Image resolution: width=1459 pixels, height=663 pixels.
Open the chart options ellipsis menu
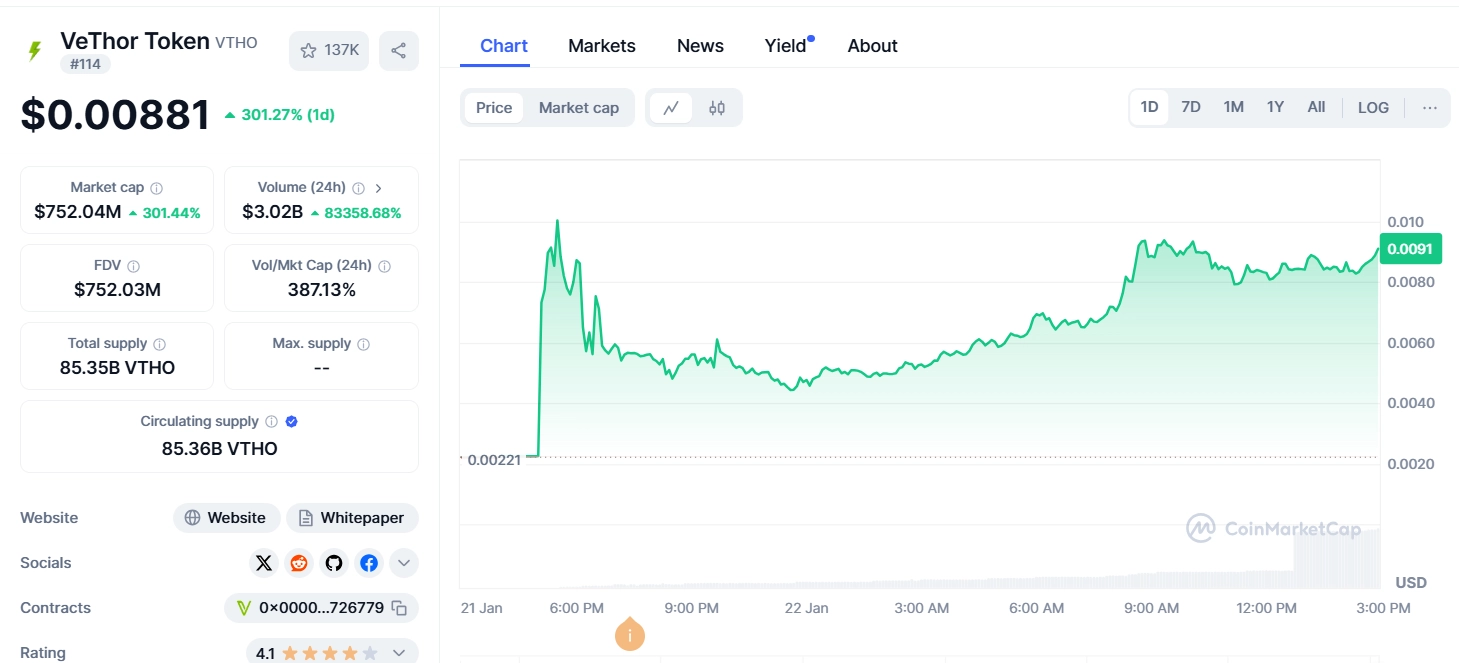tap(1429, 107)
